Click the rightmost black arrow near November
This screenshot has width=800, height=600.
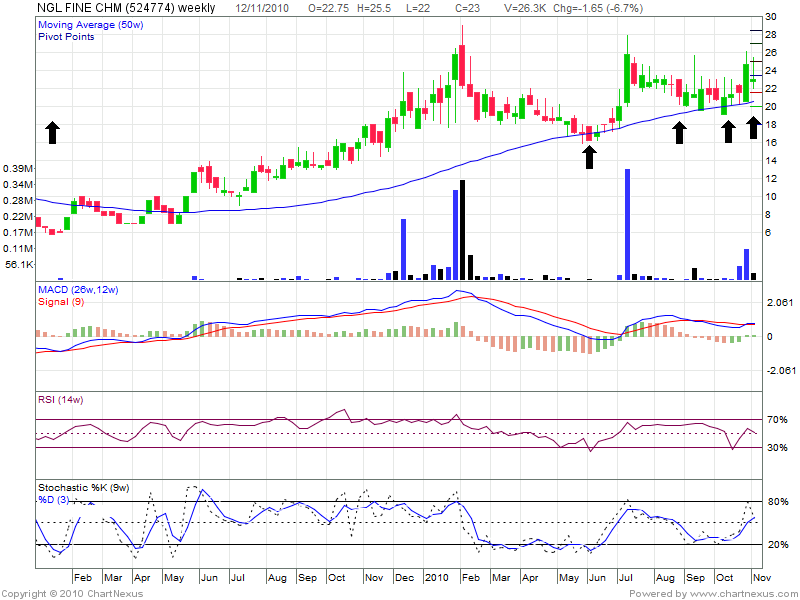coord(754,129)
